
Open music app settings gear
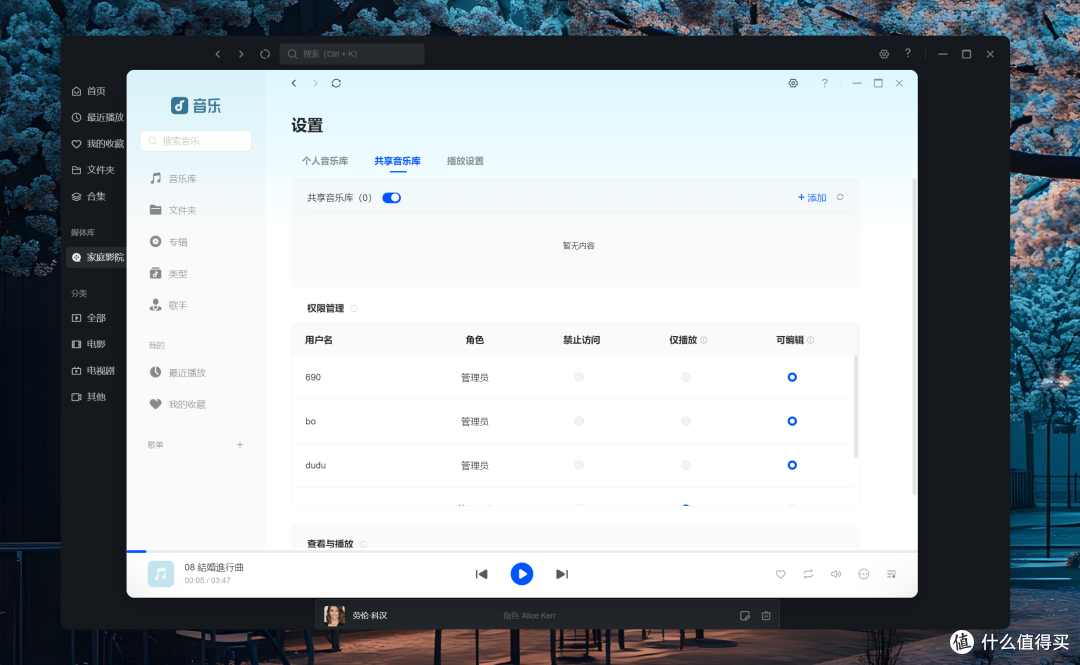point(793,83)
